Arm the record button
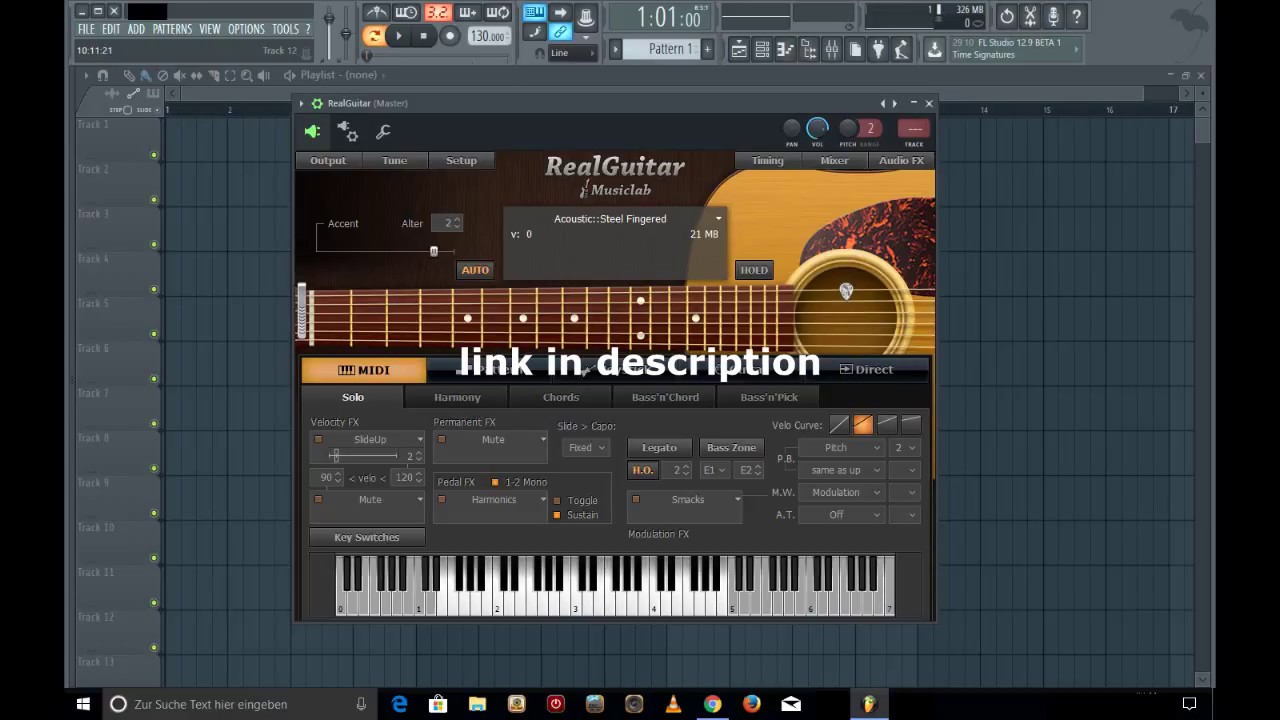 (x=449, y=36)
